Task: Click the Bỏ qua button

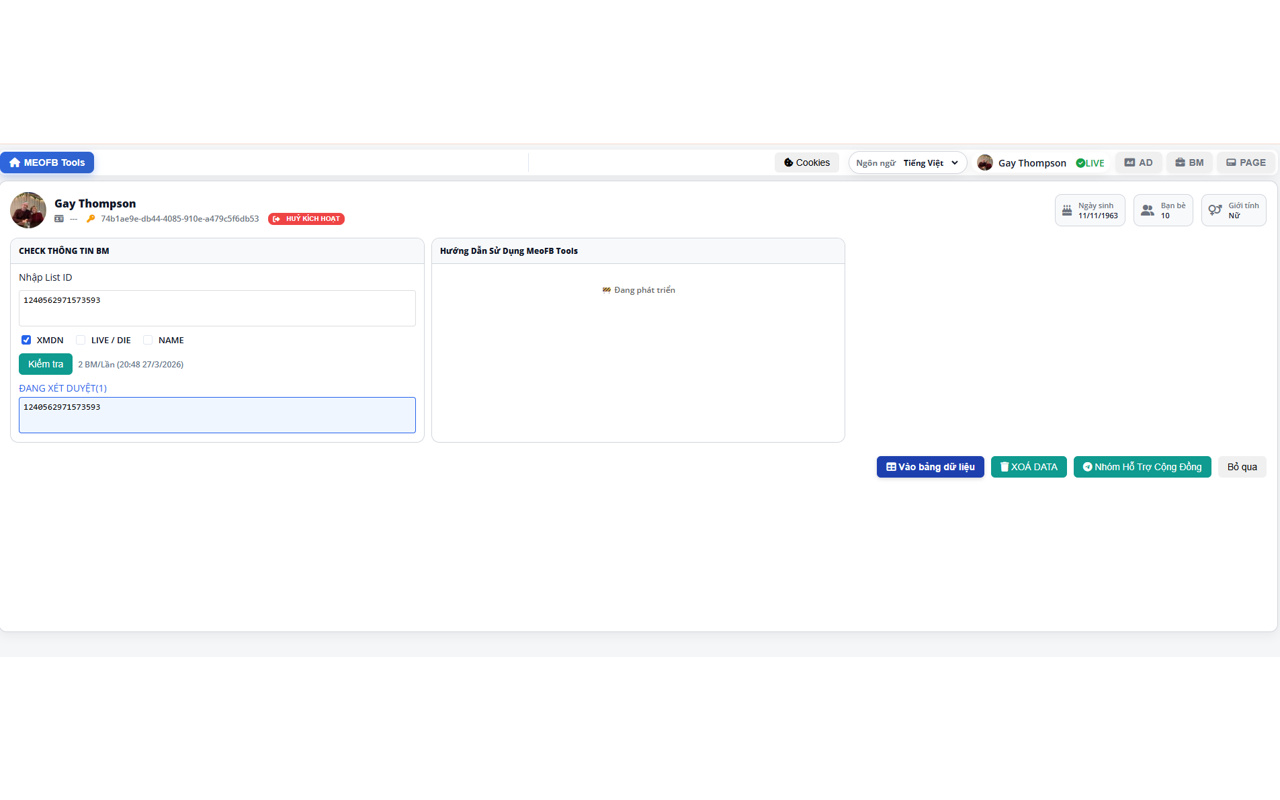Action: 1241,466
